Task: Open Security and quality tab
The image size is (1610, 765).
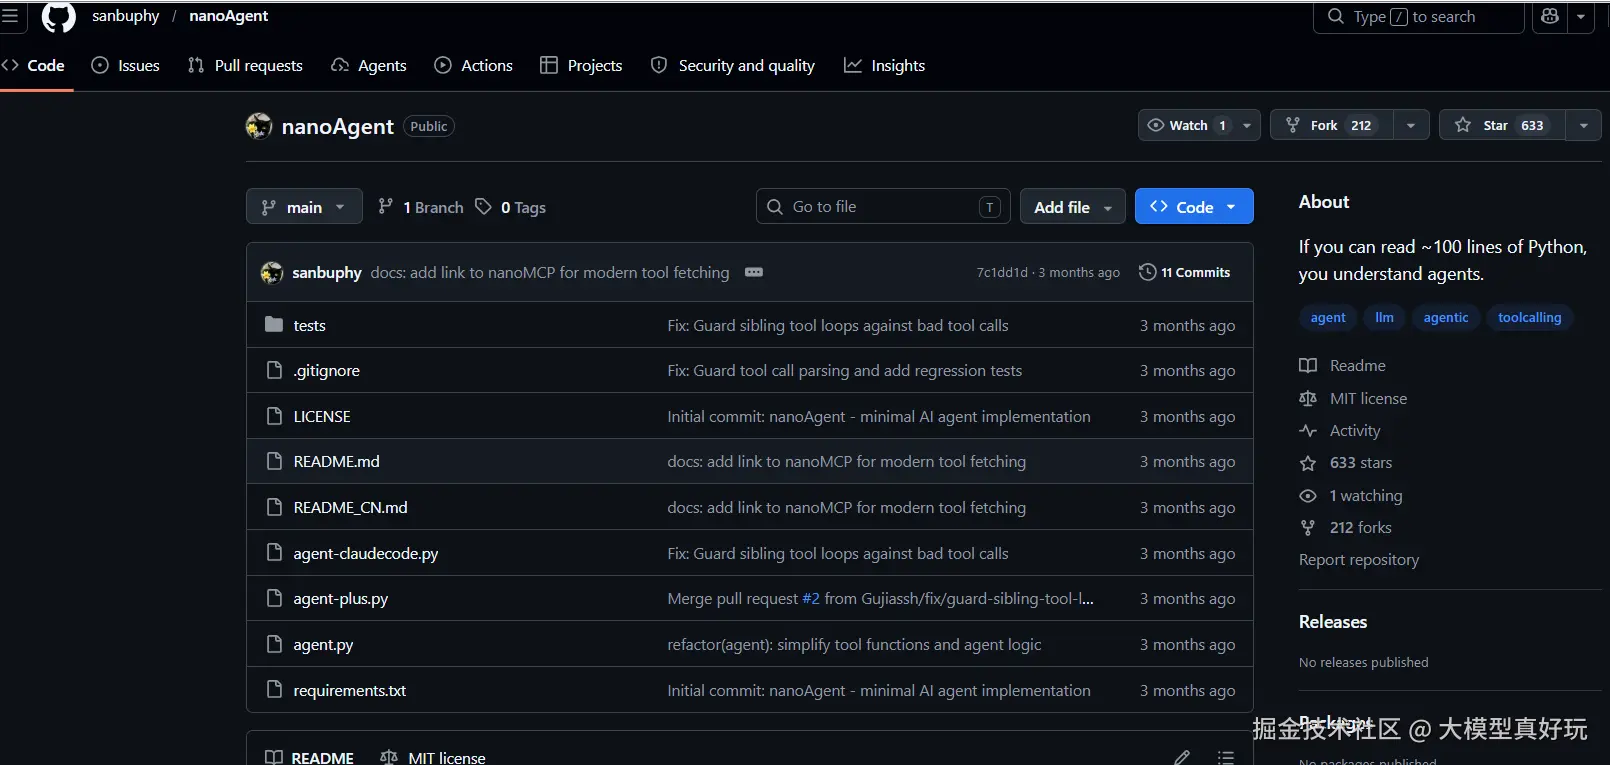Action: point(733,65)
